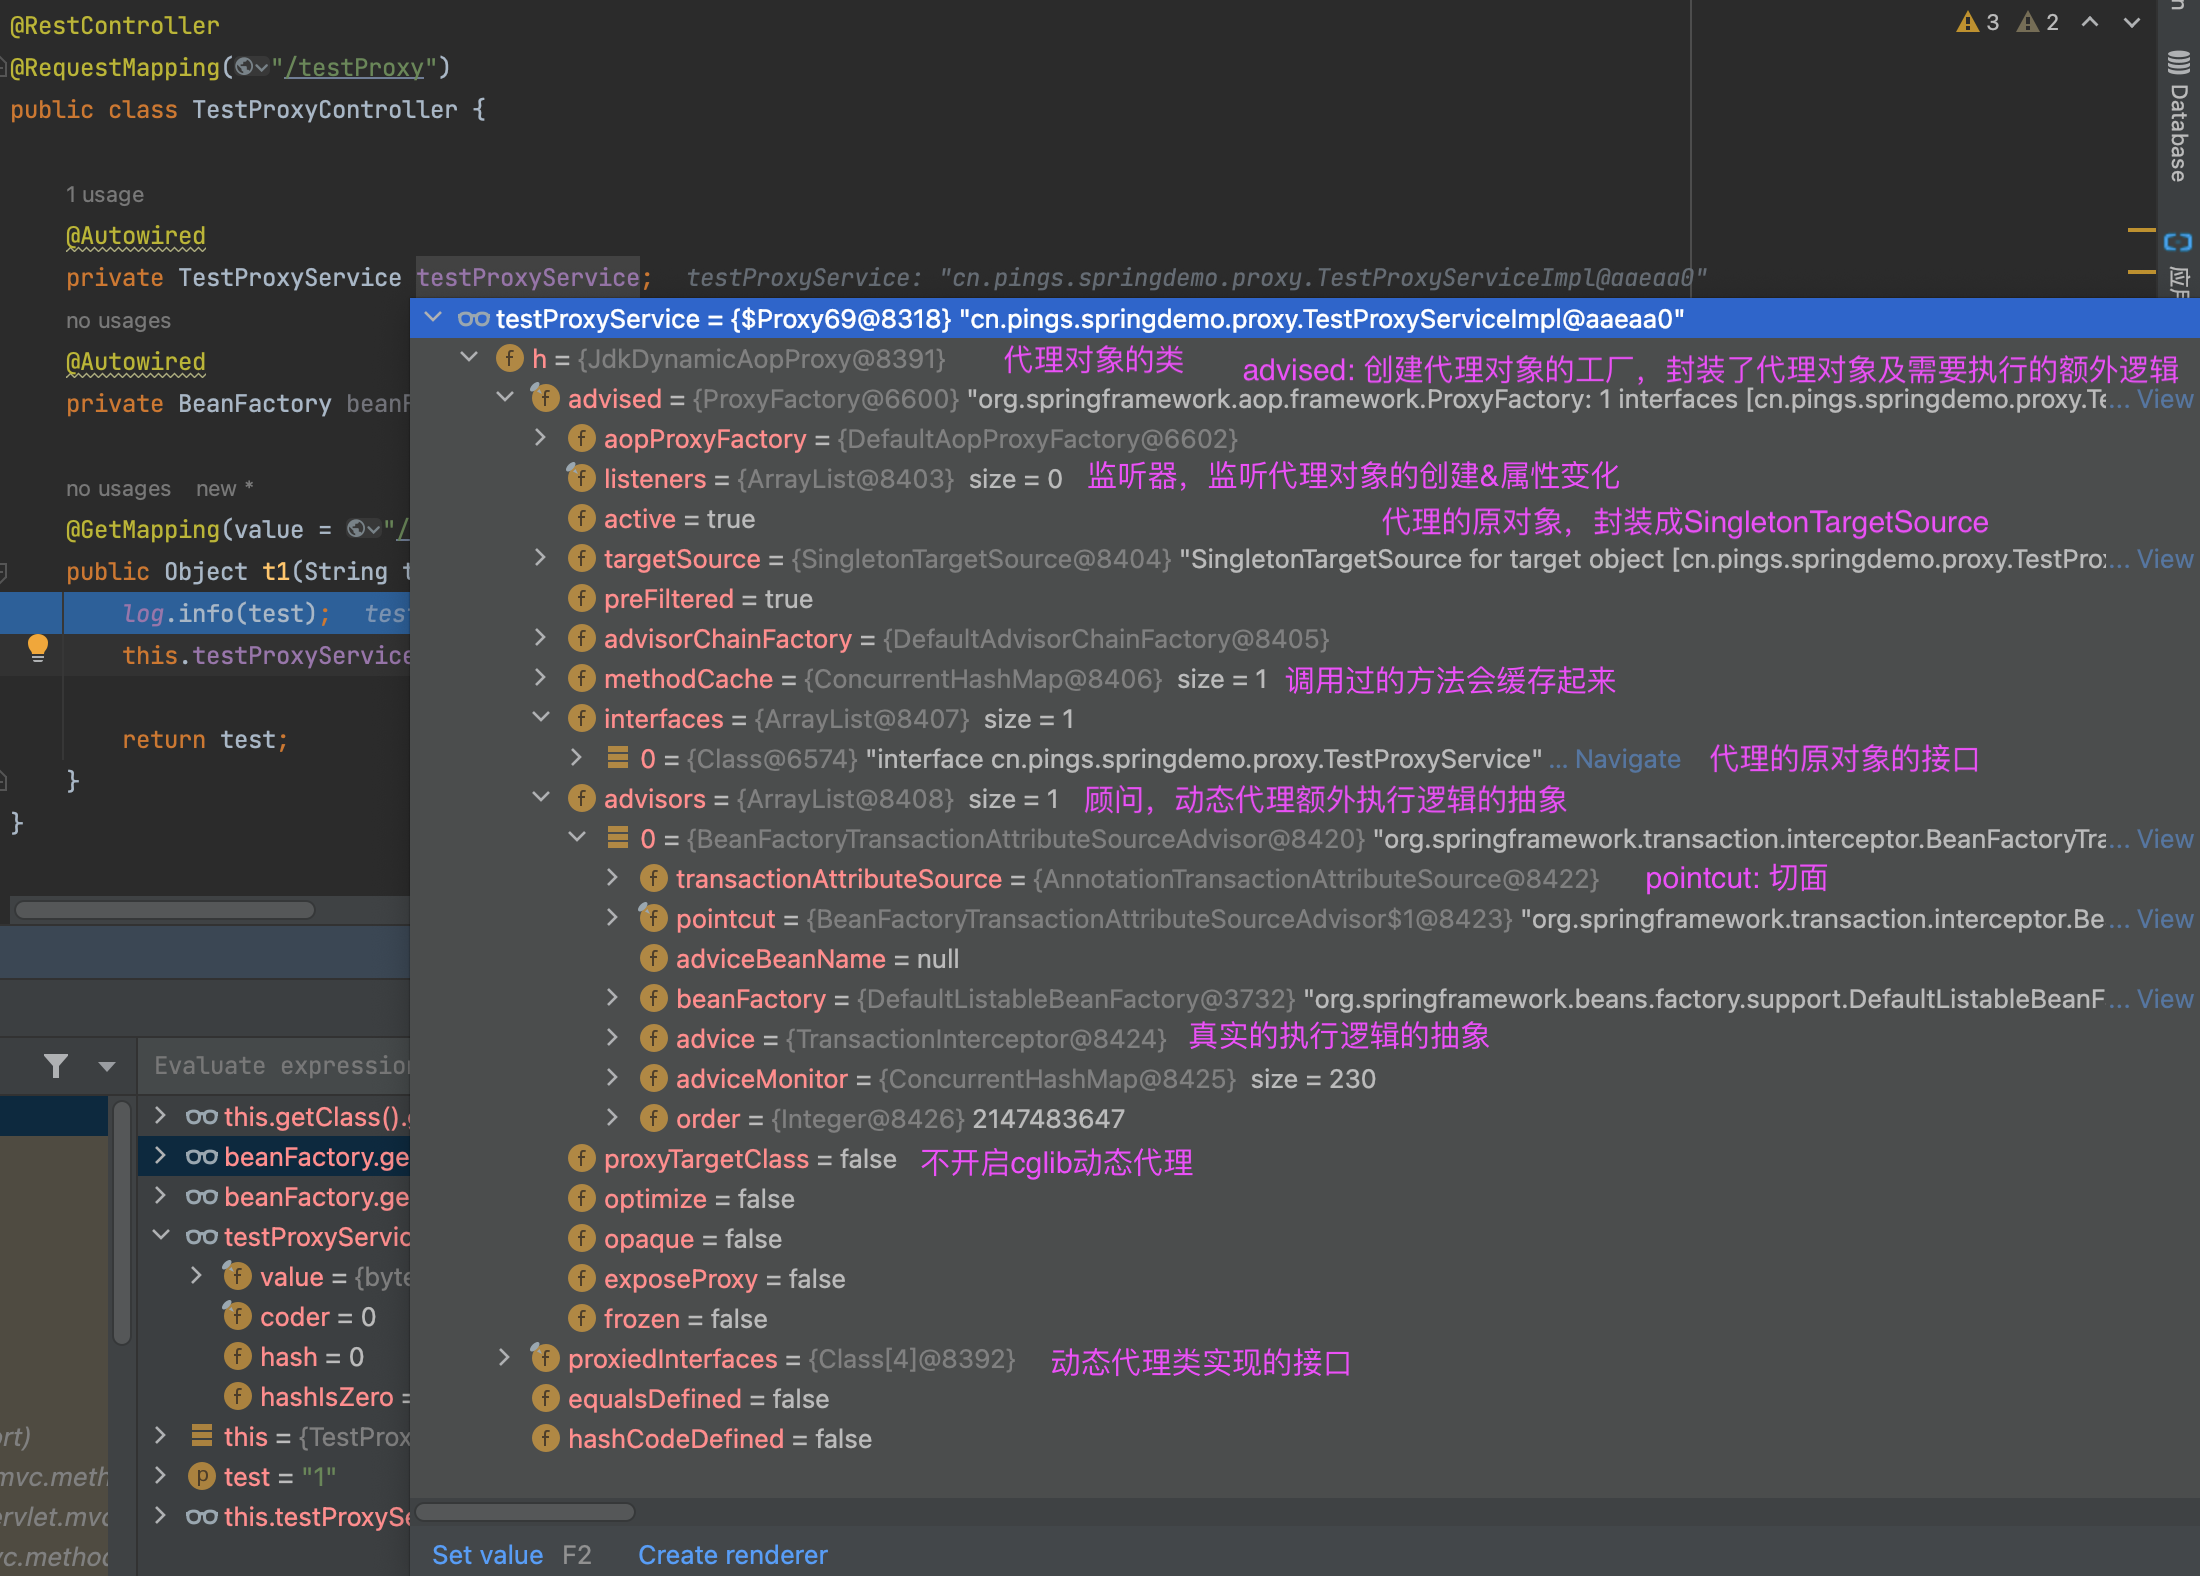Click View link on targetSource row
Viewport: 2200px width, 1576px height.
tap(2165, 559)
